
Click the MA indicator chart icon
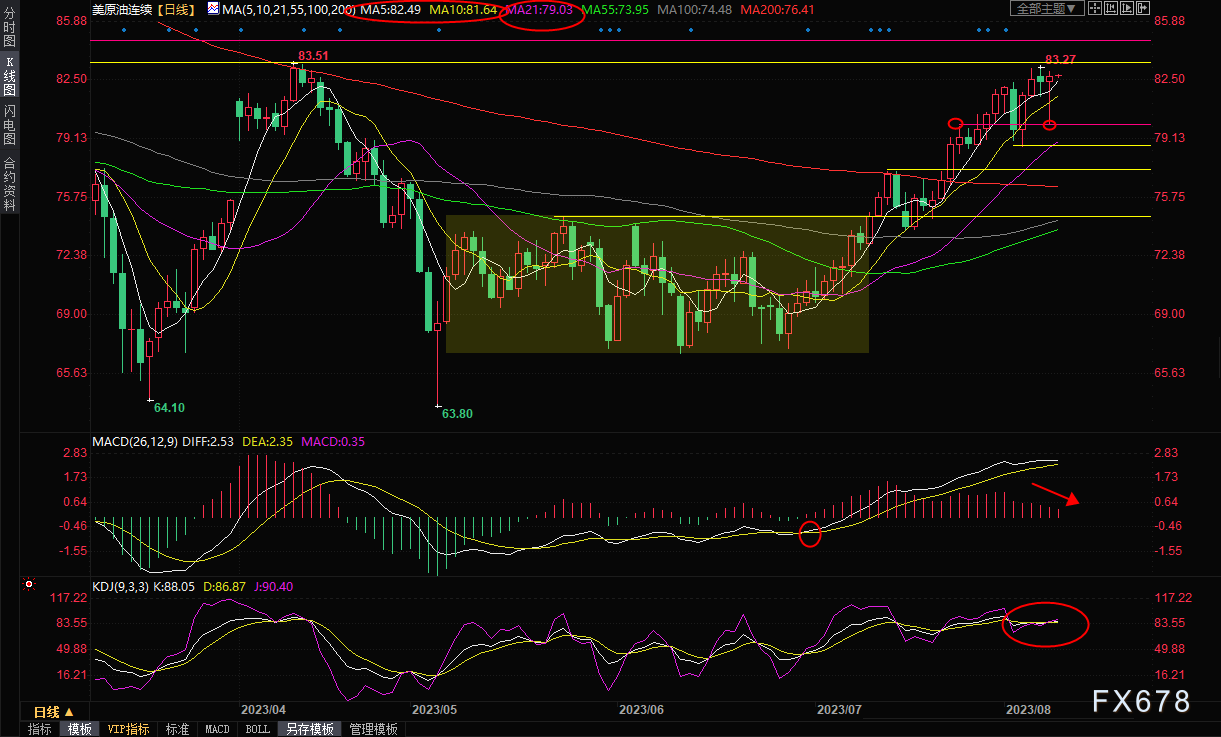pos(214,8)
